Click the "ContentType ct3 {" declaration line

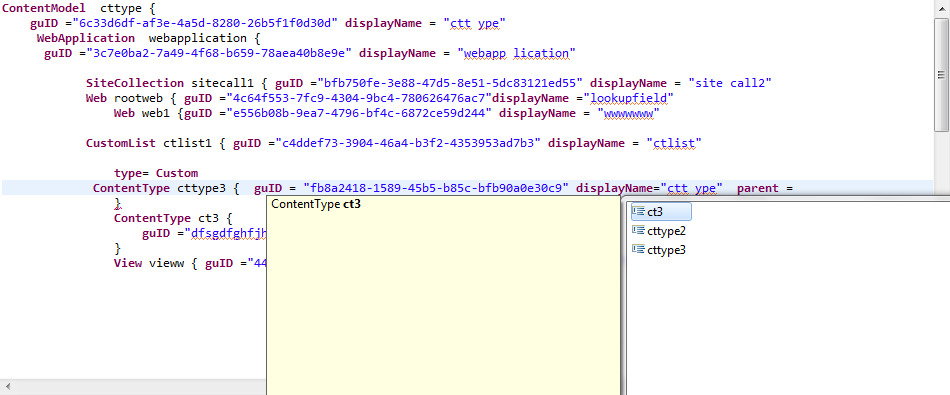173,218
